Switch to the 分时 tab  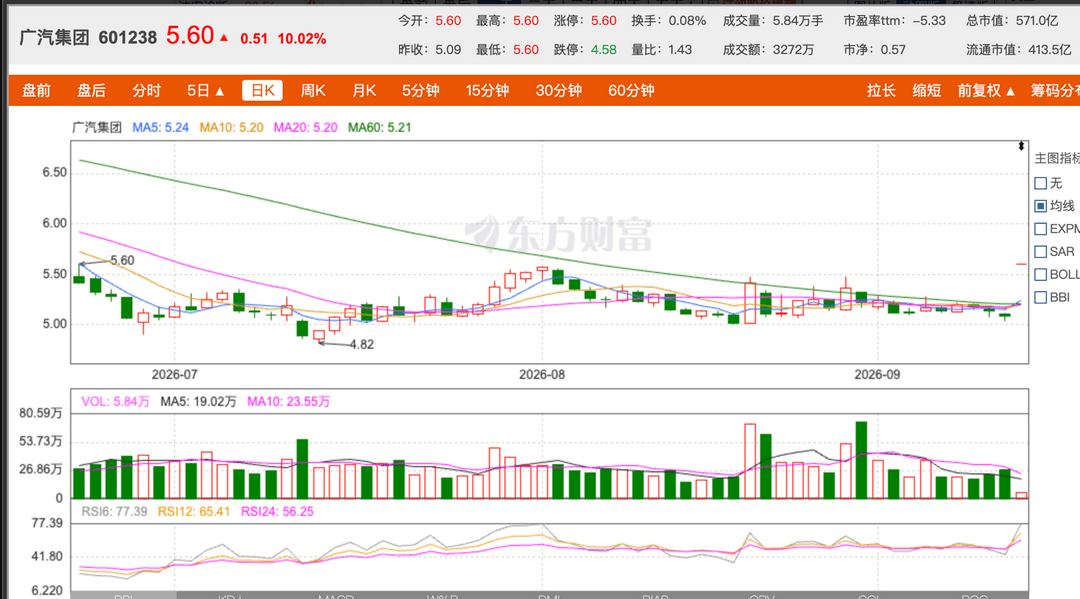click(147, 90)
